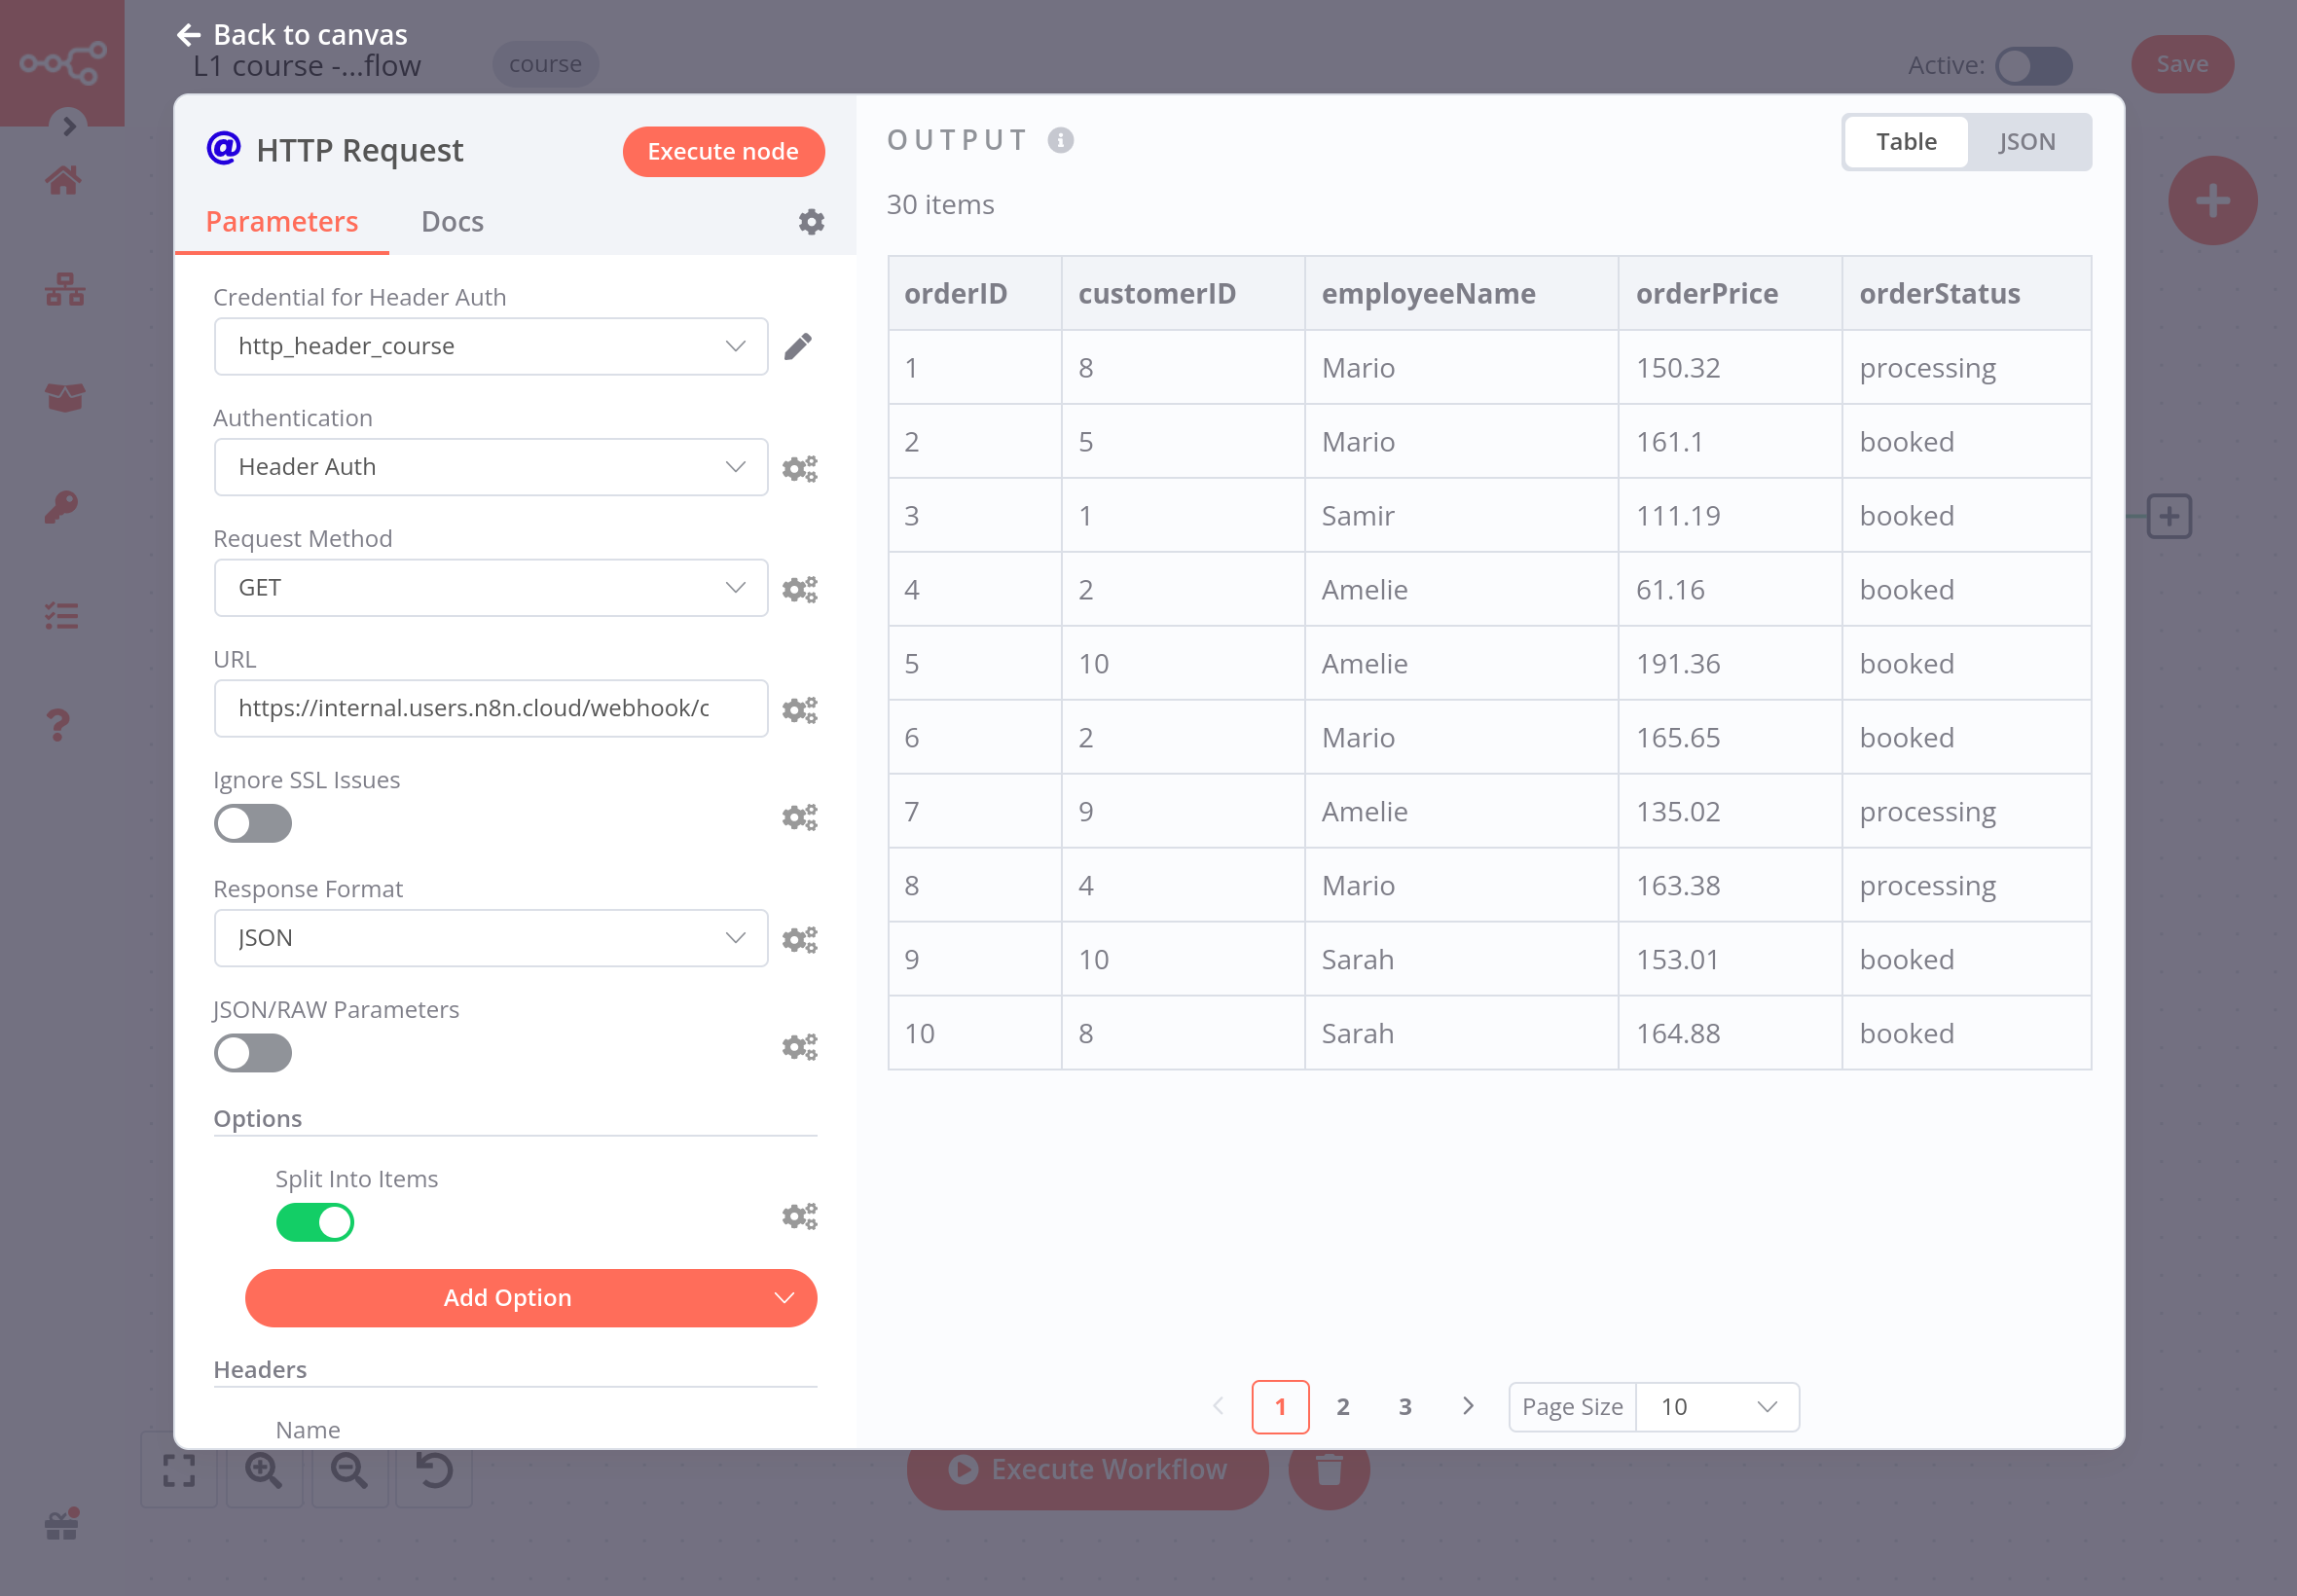Enable Ignore SSL Issues toggle
The image size is (2297, 1596).
[x=253, y=824]
